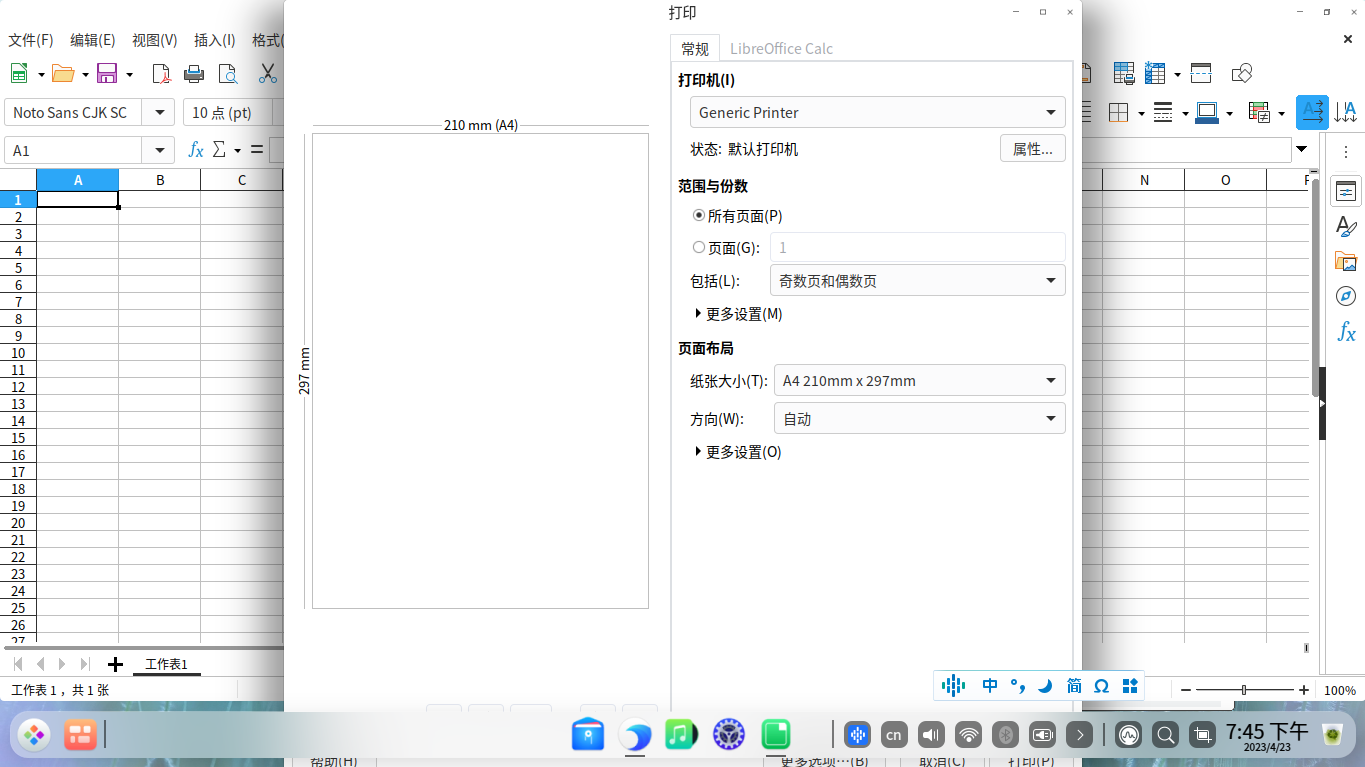
Task: Click the Sigma sum icon
Action: [220, 150]
